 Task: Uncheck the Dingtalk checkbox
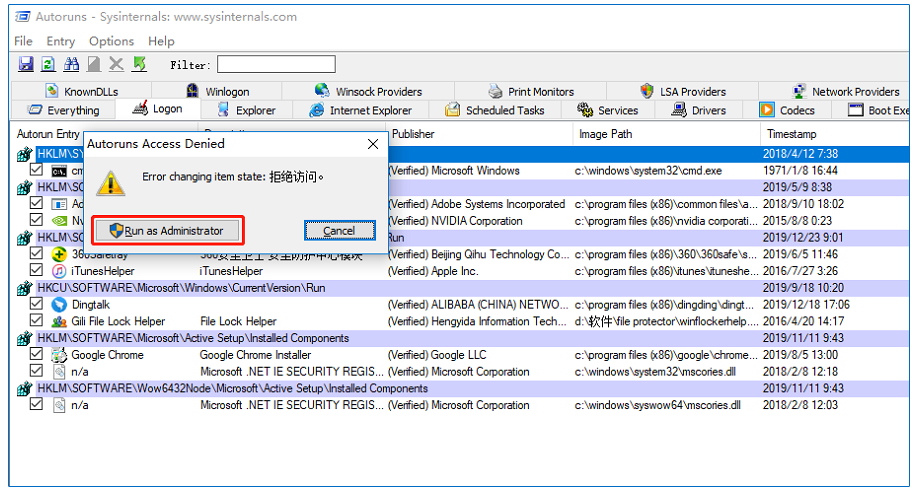[x=36, y=304]
